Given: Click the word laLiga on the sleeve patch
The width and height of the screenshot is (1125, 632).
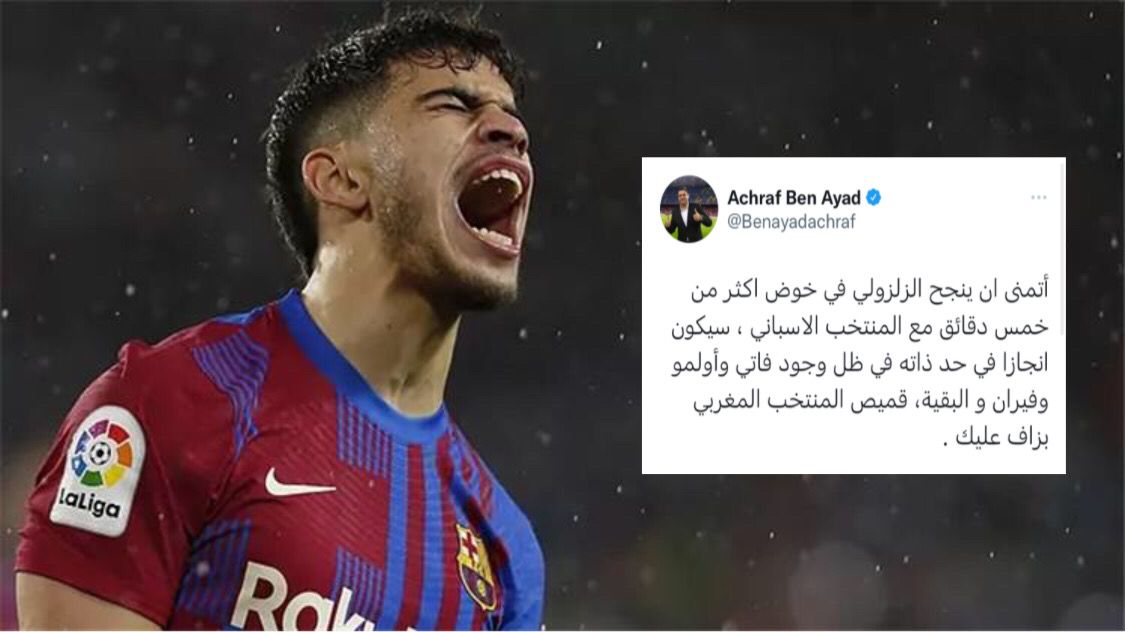Looking at the screenshot, I should click(90, 503).
